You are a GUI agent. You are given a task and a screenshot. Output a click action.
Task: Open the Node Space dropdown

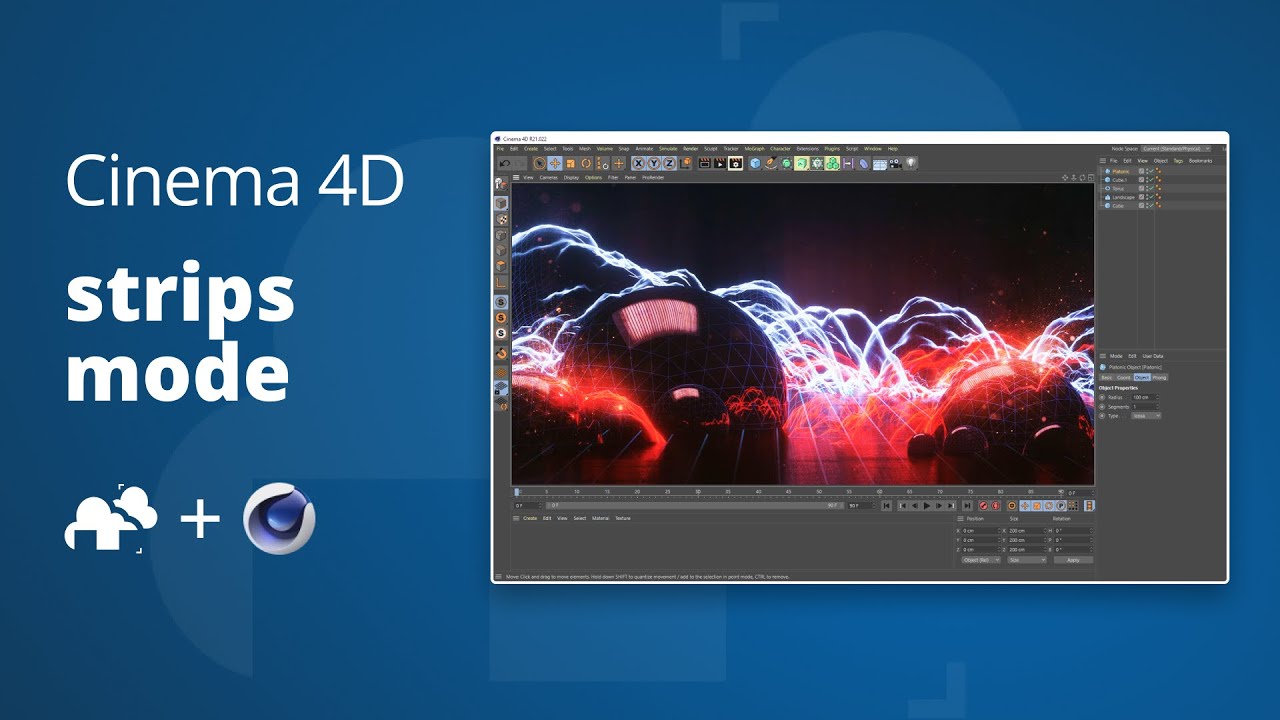click(1176, 148)
